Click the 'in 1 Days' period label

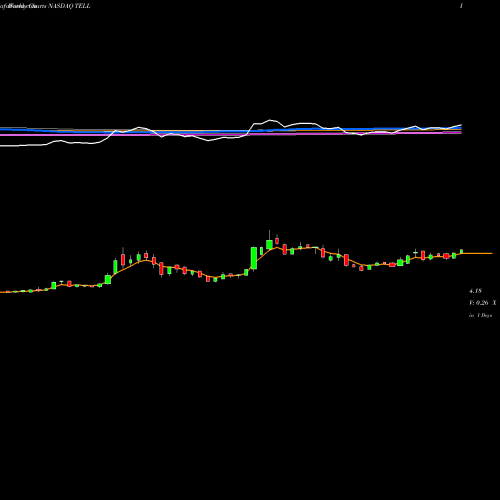[x=480, y=315]
